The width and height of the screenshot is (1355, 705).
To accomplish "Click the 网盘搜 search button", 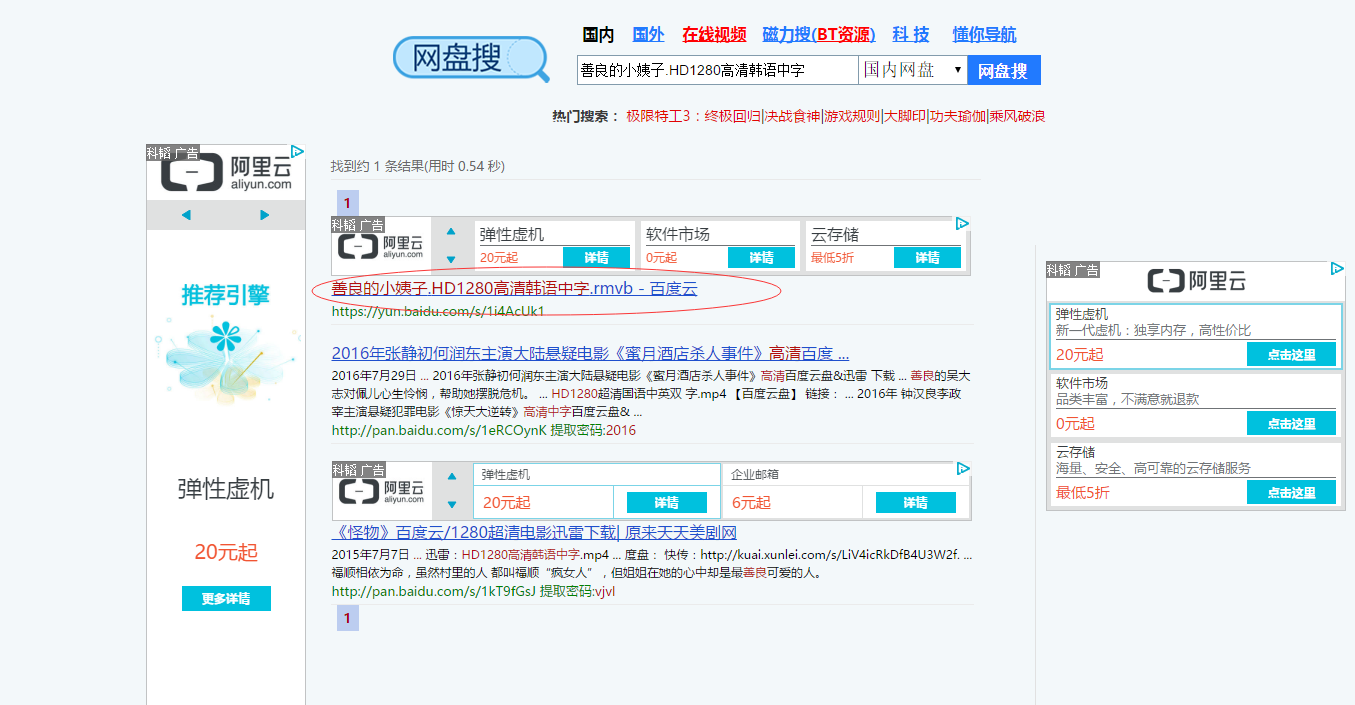I will click(1003, 70).
